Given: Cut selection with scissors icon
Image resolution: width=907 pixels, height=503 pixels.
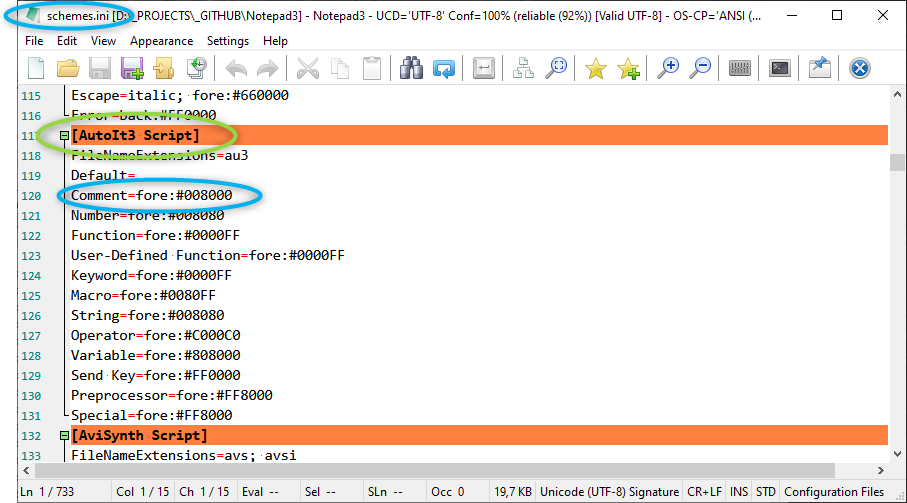Looking at the screenshot, I should 308,68.
